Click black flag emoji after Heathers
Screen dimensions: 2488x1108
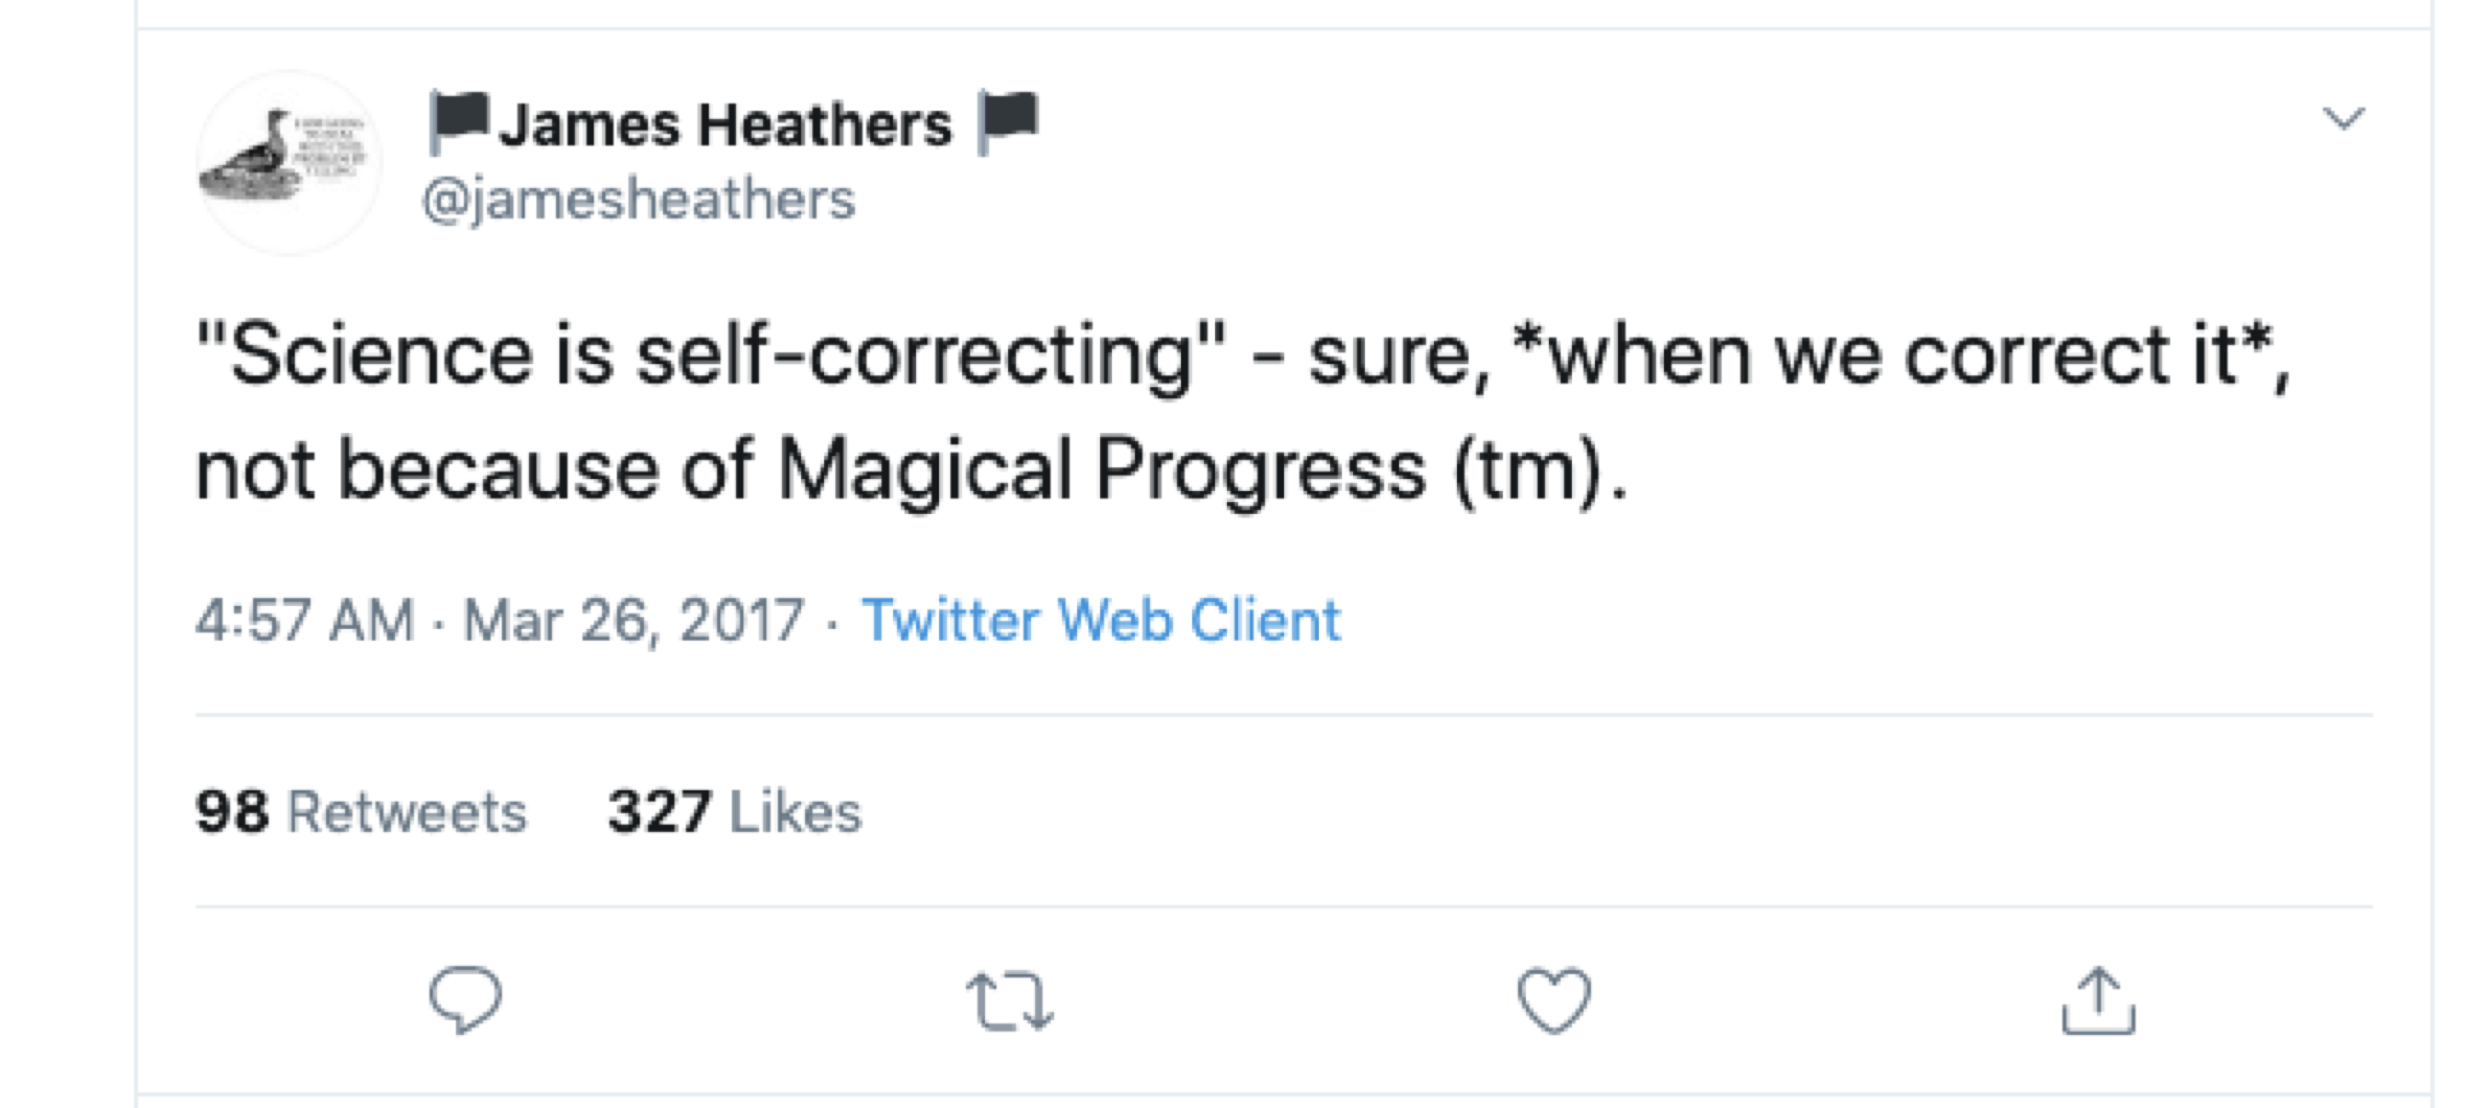[x=1008, y=122]
